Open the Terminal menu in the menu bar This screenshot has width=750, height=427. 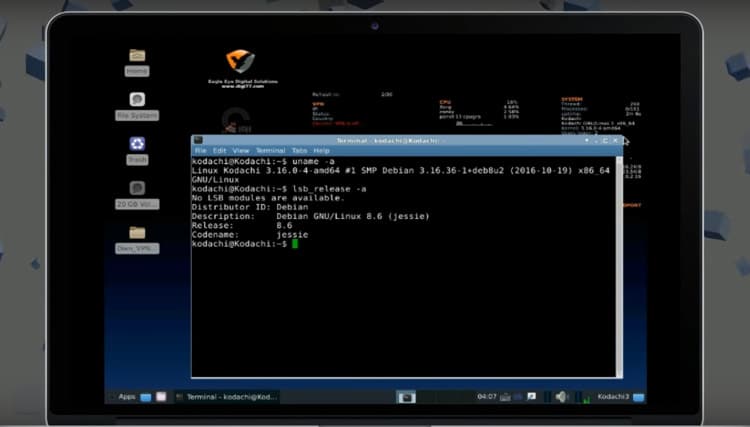pyautogui.click(x=270, y=151)
